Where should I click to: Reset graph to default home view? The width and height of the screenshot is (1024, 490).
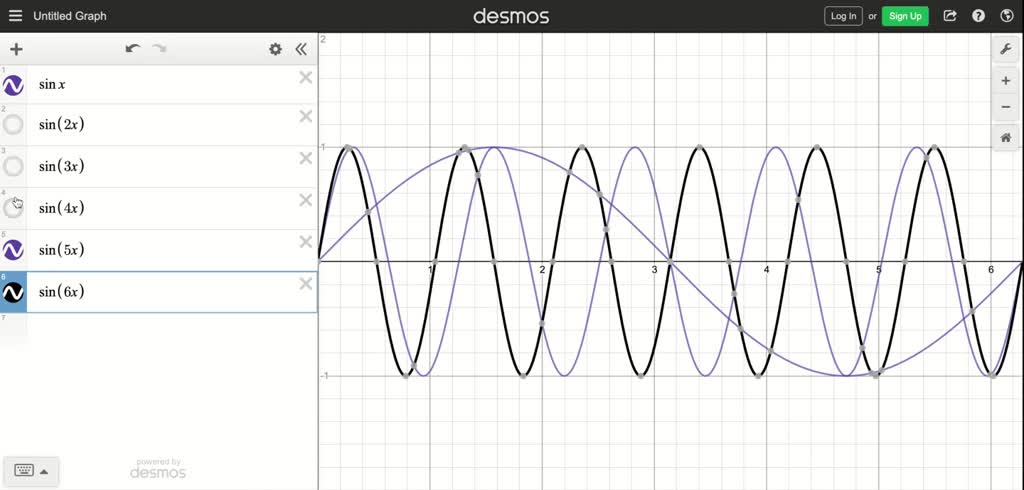click(1006, 138)
